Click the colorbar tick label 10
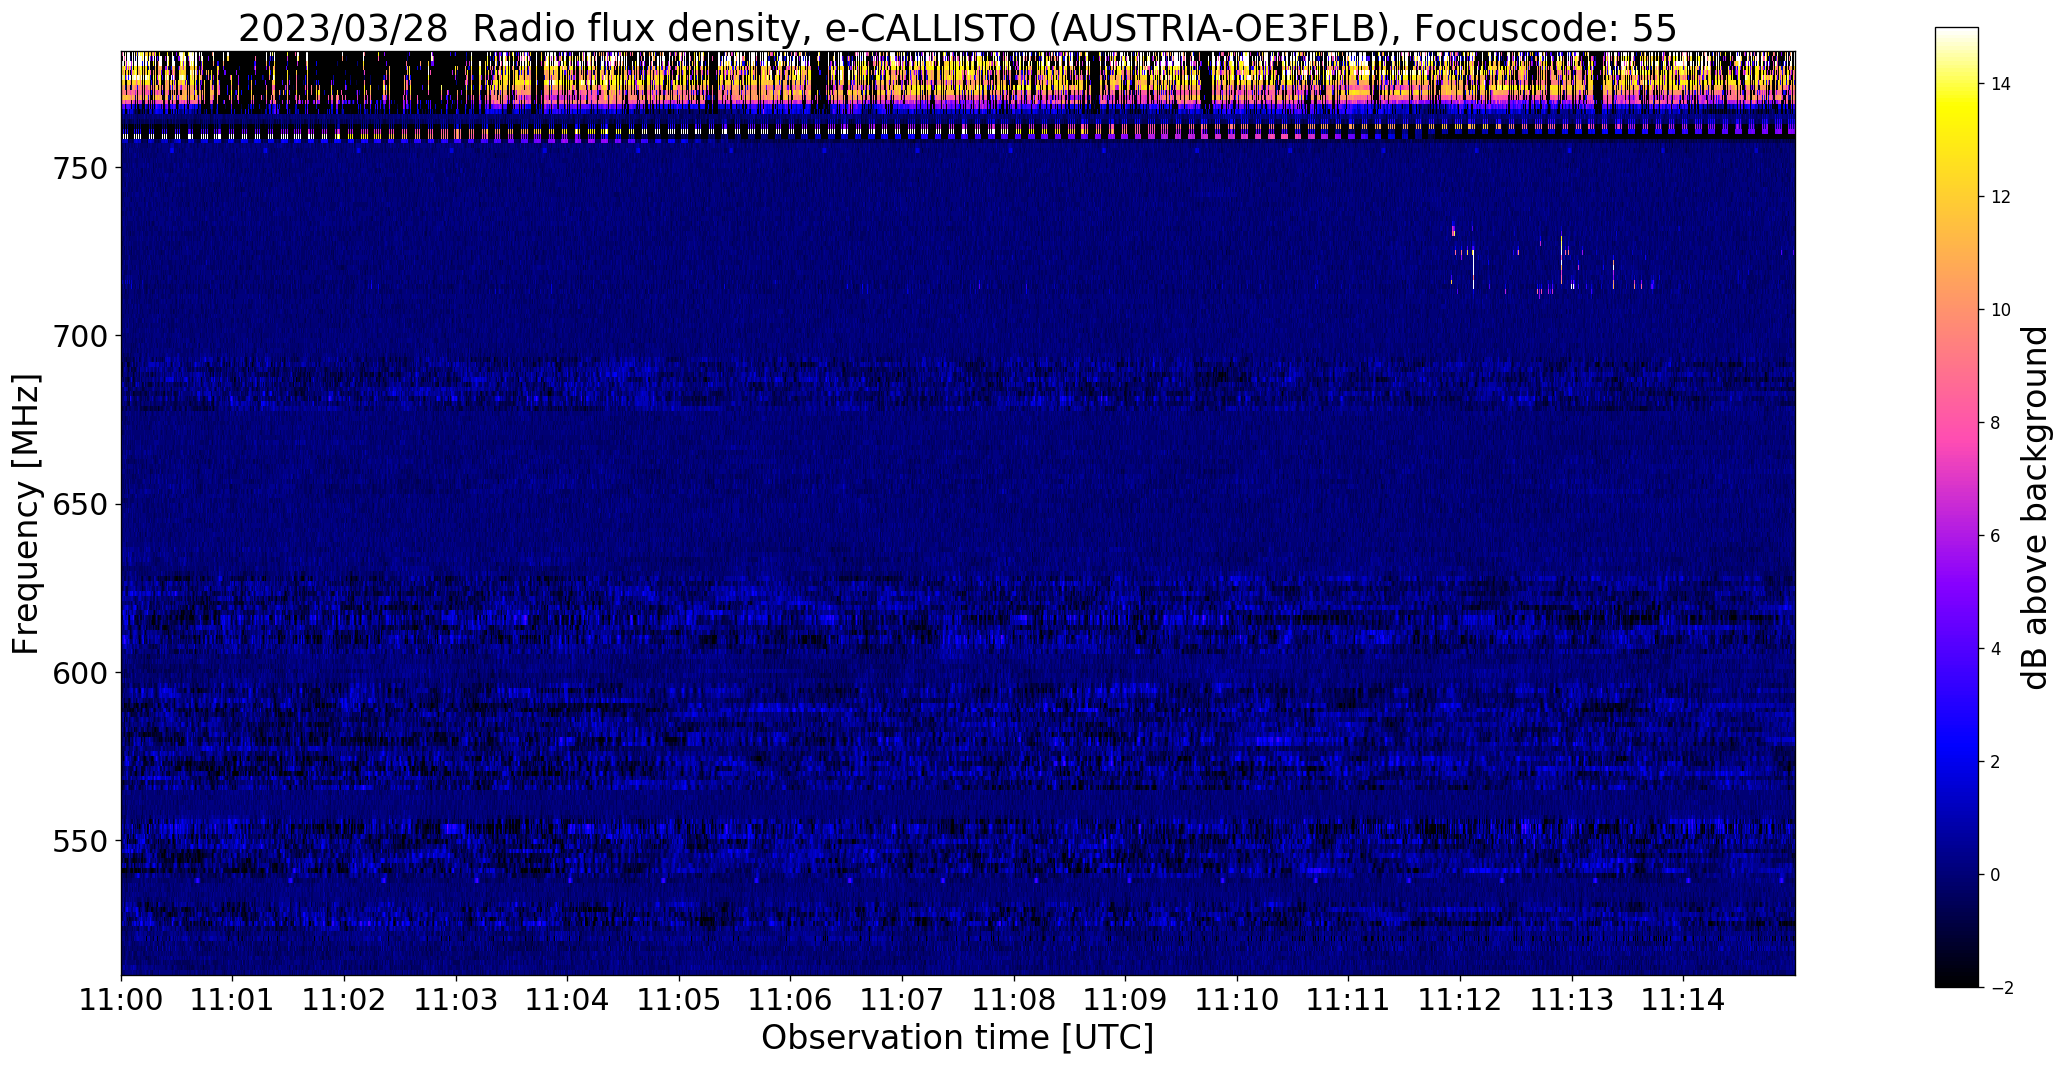This screenshot has height=1067, width=2066. coord(2001,310)
